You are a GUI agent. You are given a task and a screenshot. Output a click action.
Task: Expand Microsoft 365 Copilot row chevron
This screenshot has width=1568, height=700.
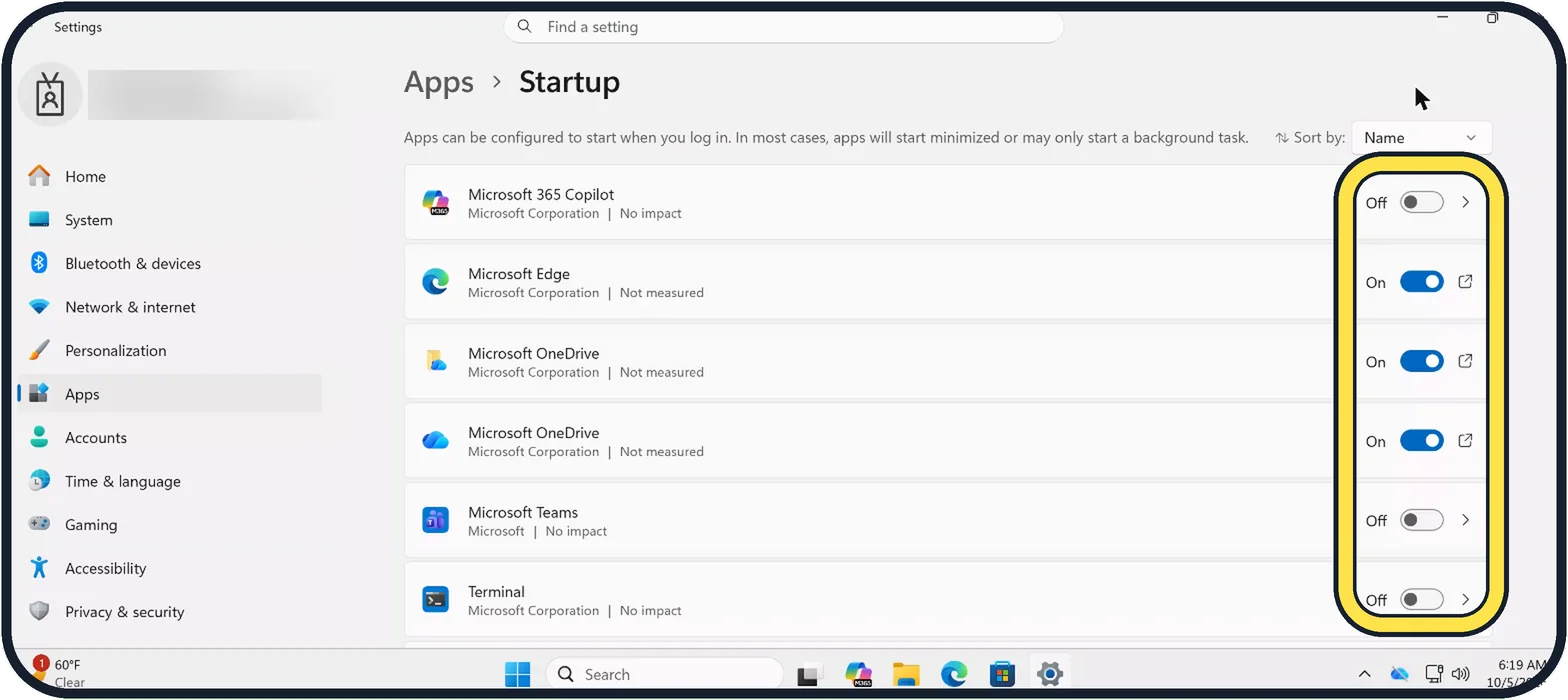[x=1466, y=202]
